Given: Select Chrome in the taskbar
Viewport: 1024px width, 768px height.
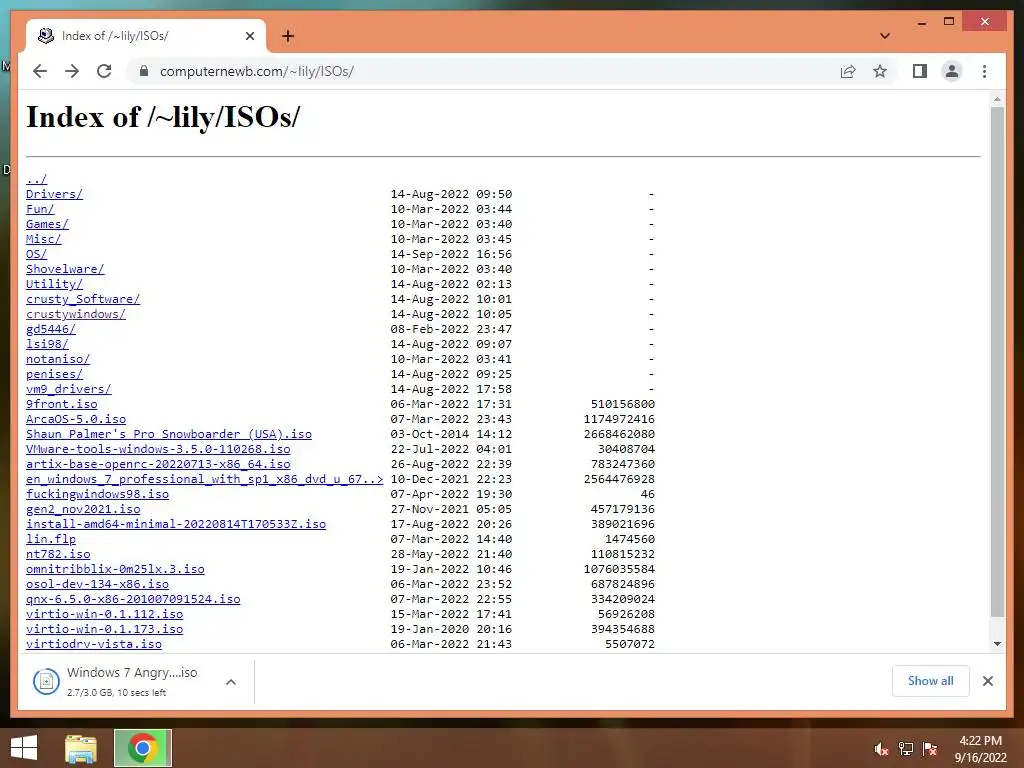Looking at the screenshot, I should pos(142,748).
